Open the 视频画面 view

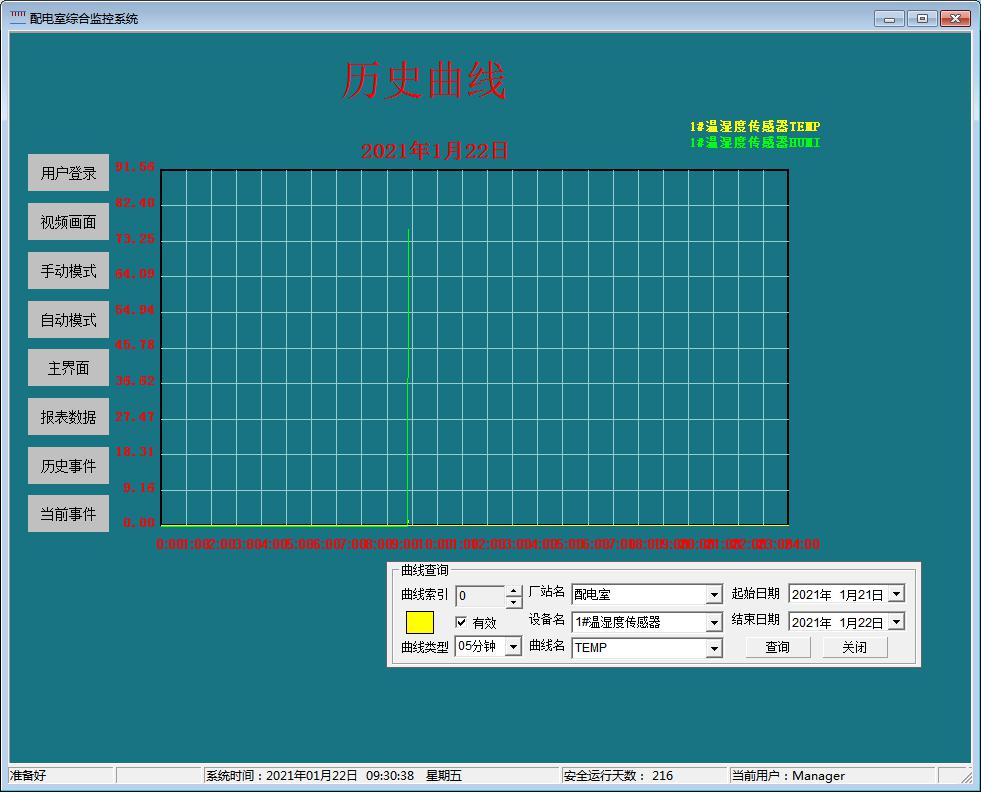point(68,222)
